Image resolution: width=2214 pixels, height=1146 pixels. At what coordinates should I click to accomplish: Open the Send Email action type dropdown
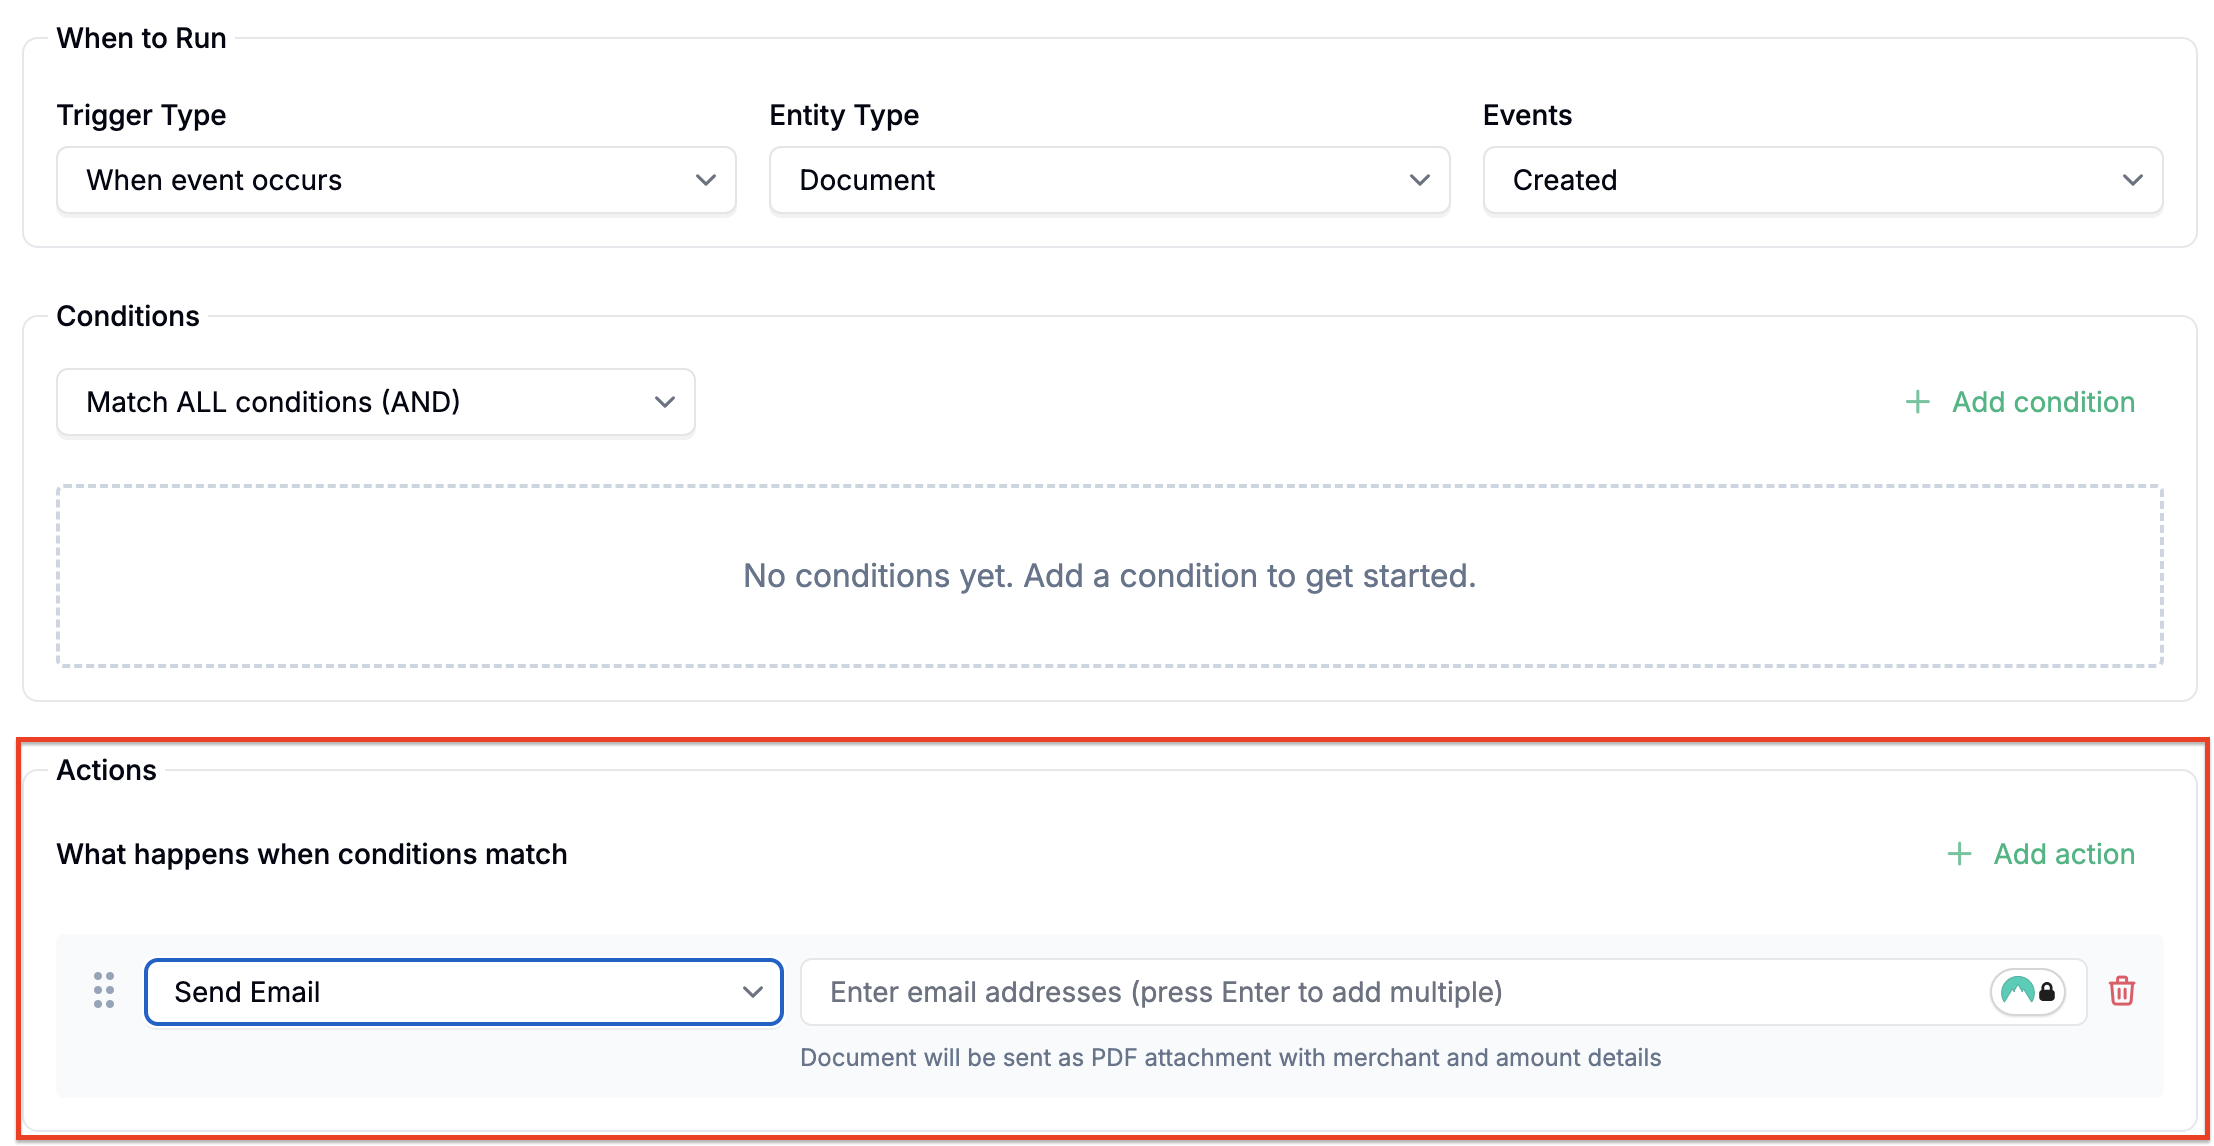tap(462, 992)
